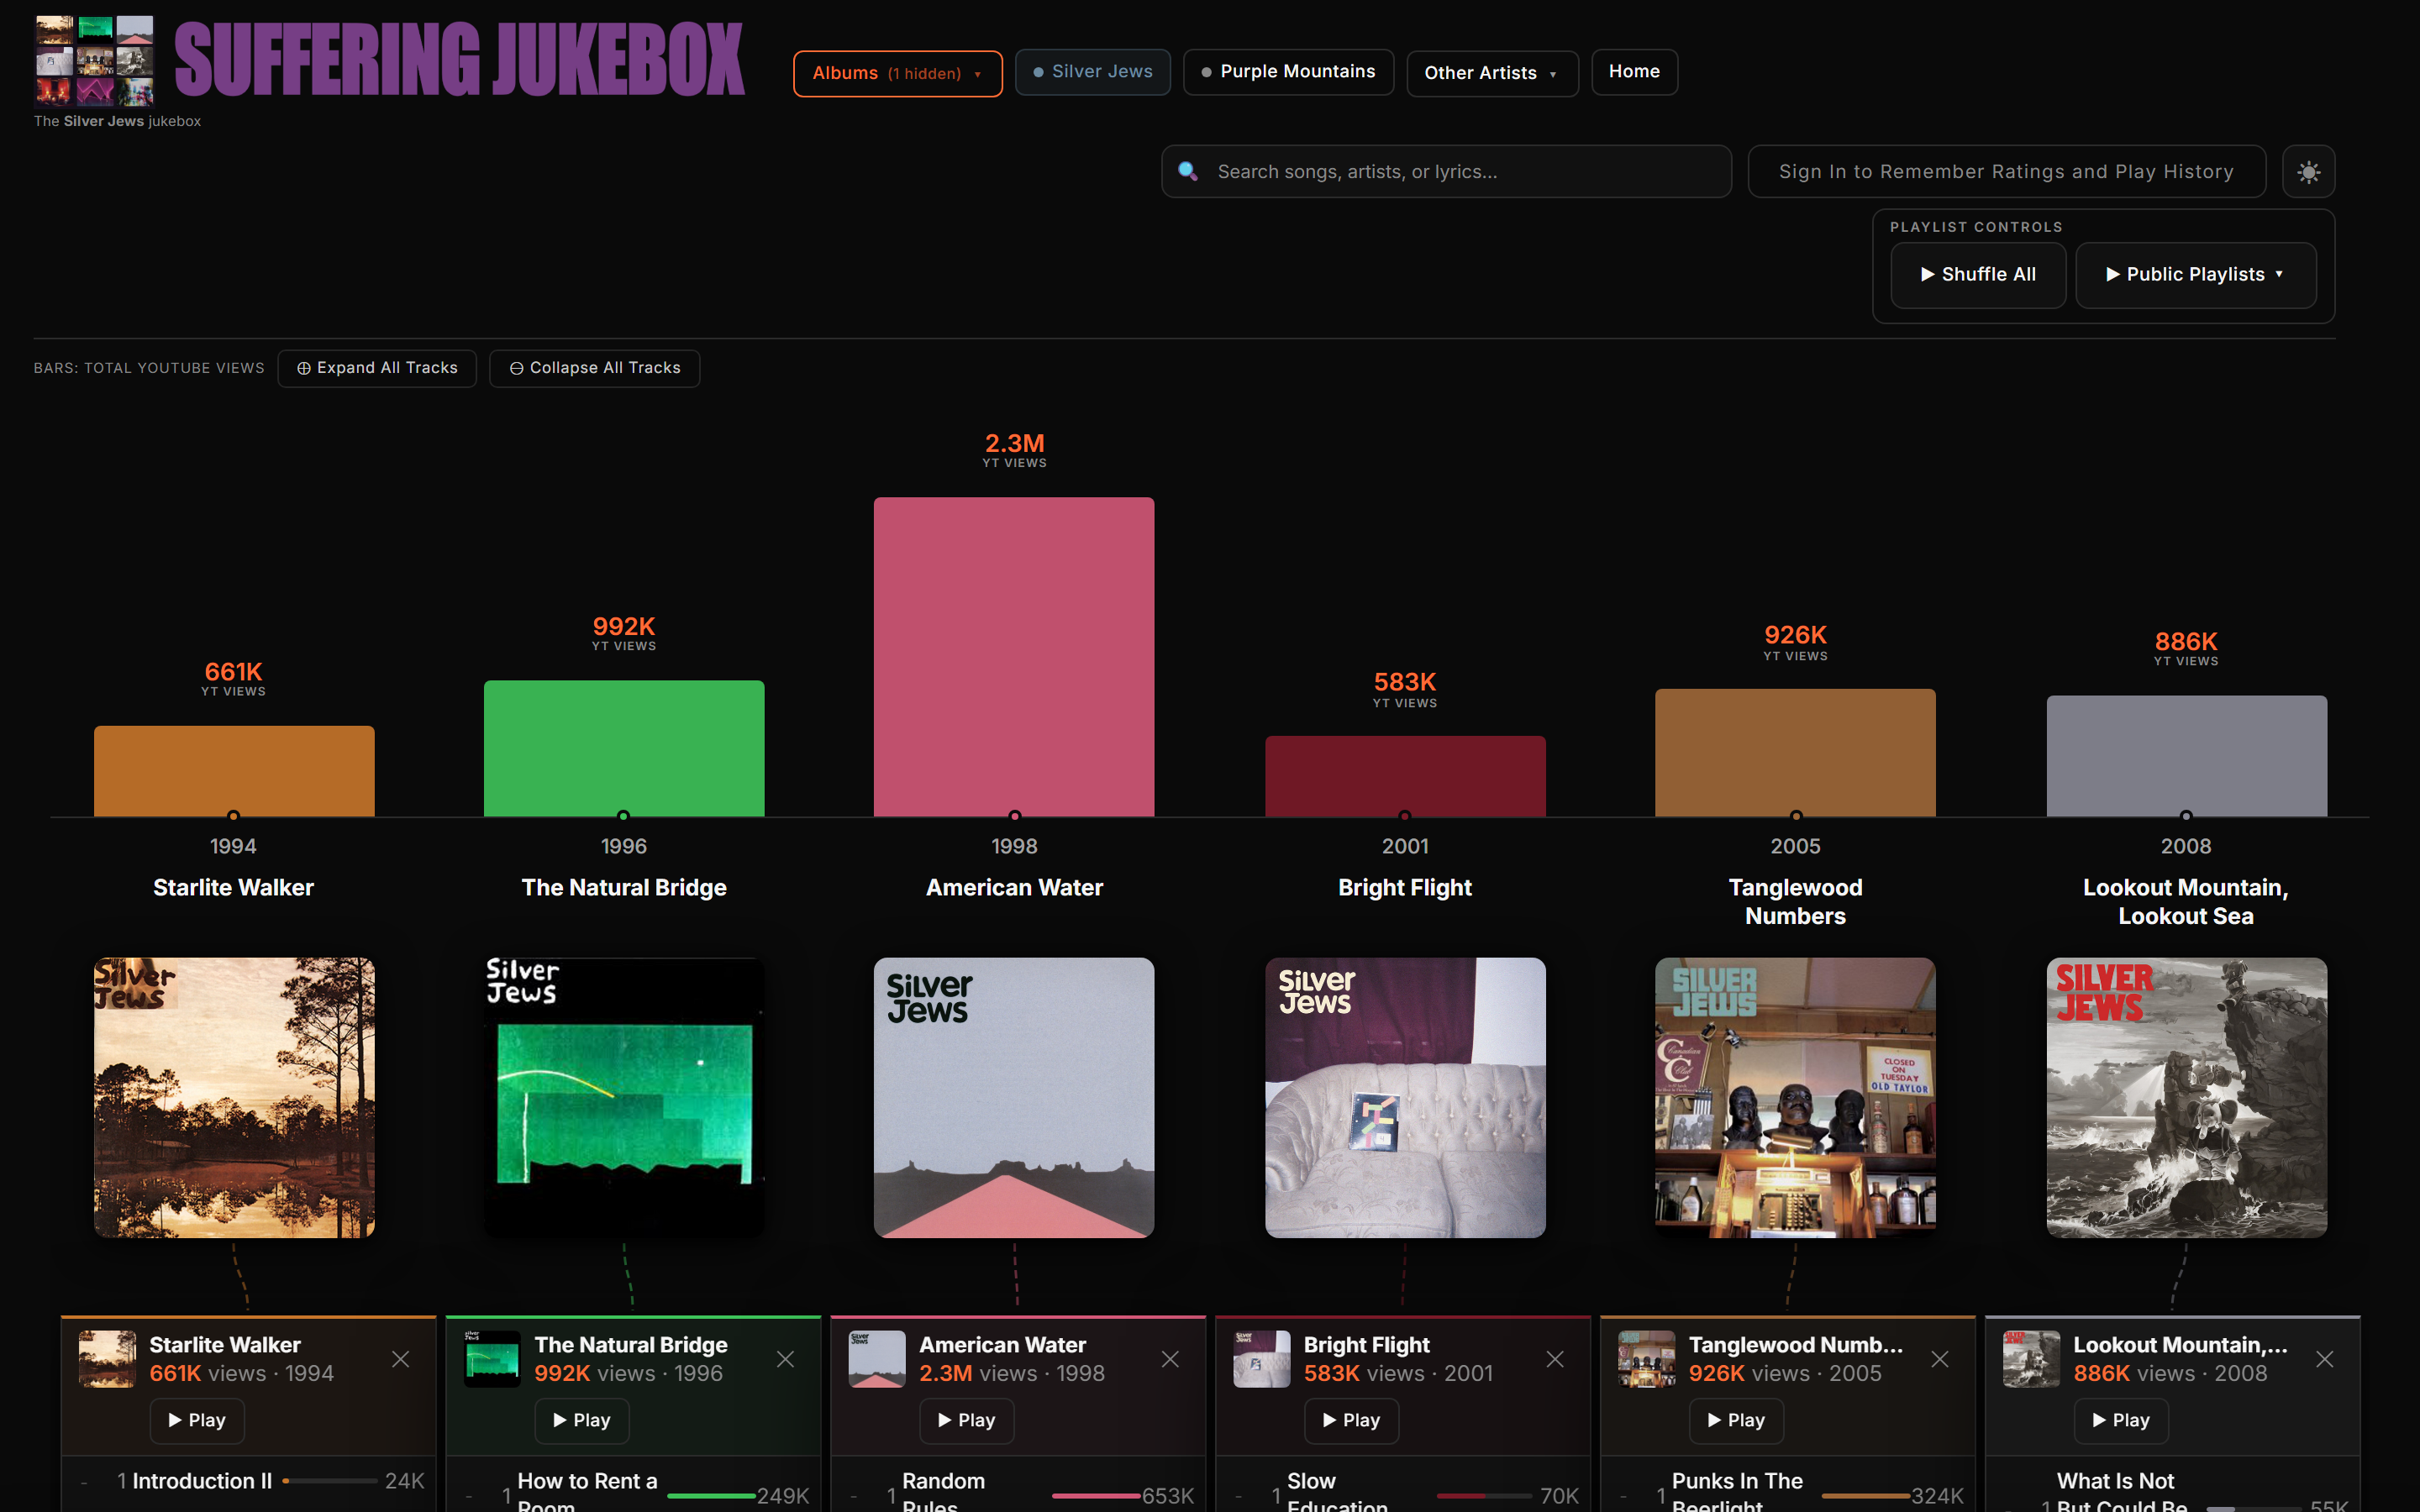The height and width of the screenshot is (1512, 2420).
Task: Click the 2008 timeline marker dot
Action: pyautogui.click(x=2186, y=816)
